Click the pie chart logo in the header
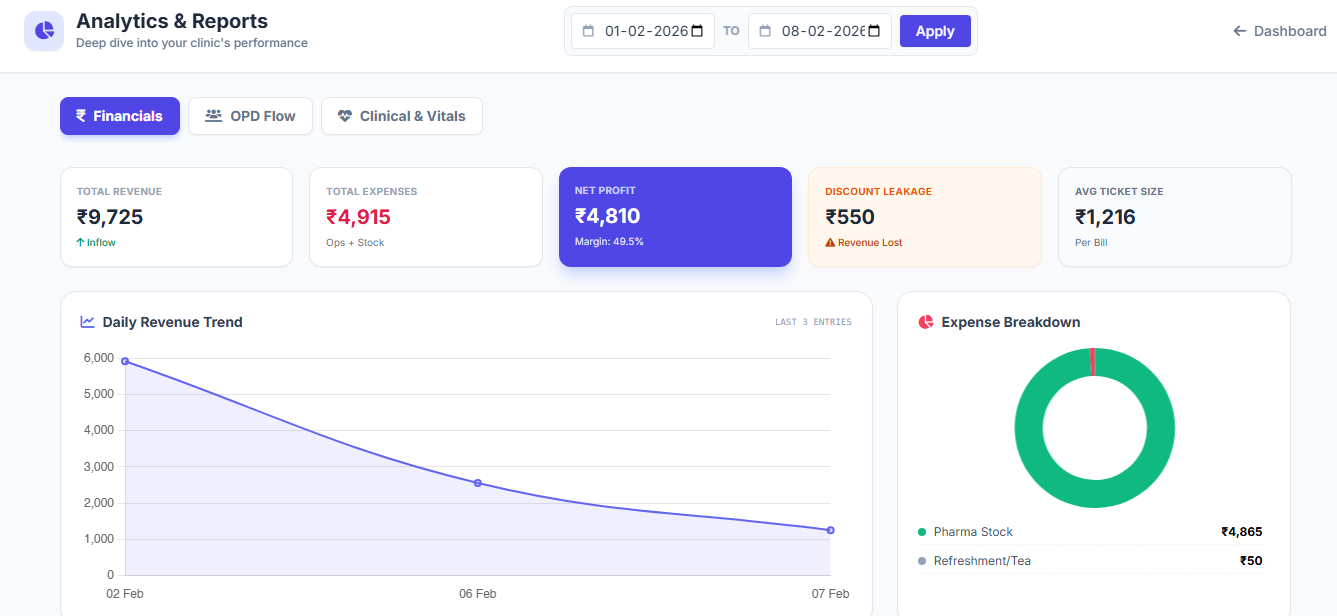1337x616 pixels. coord(43,31)
